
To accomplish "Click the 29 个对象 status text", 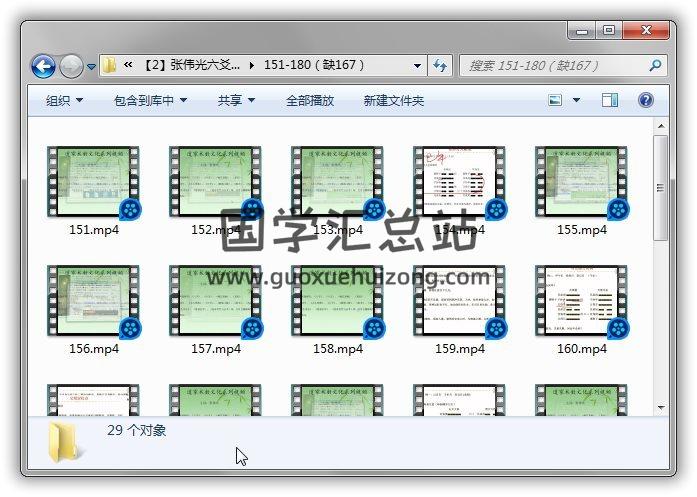I will point(136,430).
